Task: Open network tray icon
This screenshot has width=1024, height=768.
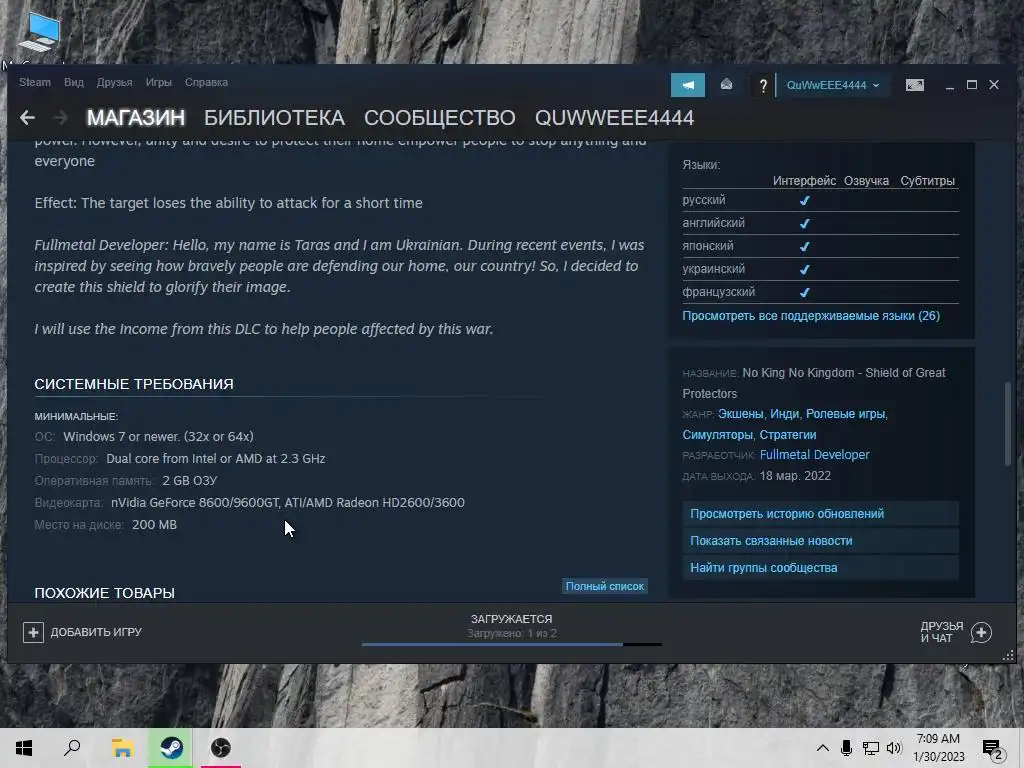Action: click(871, 748)
